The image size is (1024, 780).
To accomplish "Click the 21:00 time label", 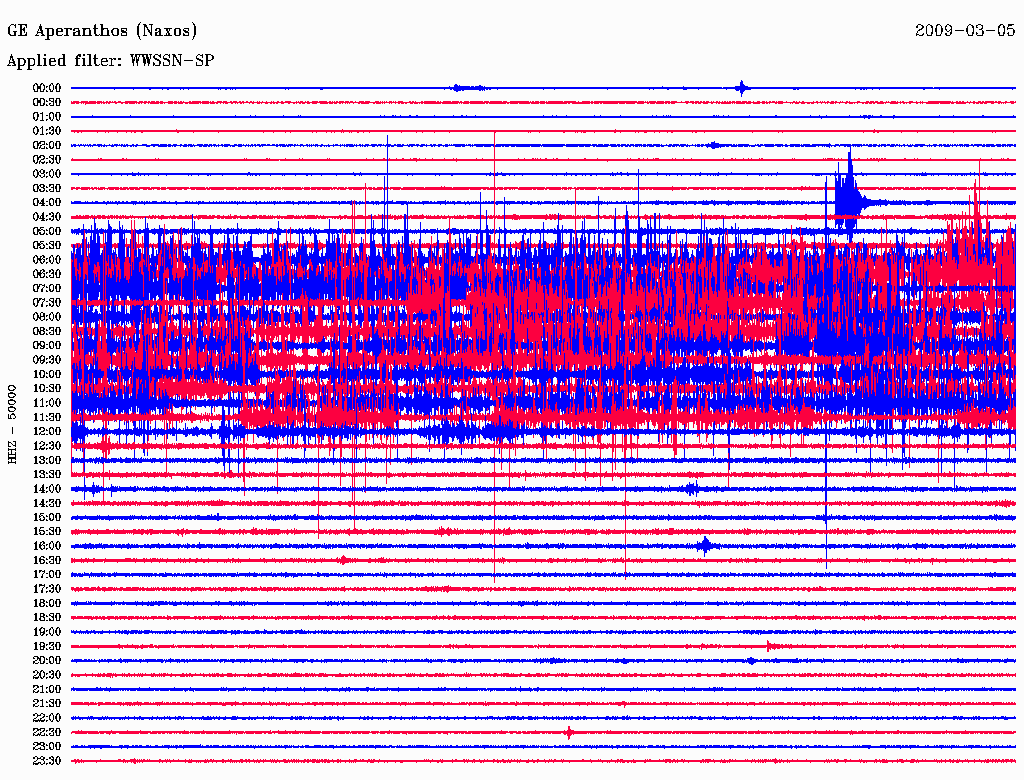I will point(47,689).
